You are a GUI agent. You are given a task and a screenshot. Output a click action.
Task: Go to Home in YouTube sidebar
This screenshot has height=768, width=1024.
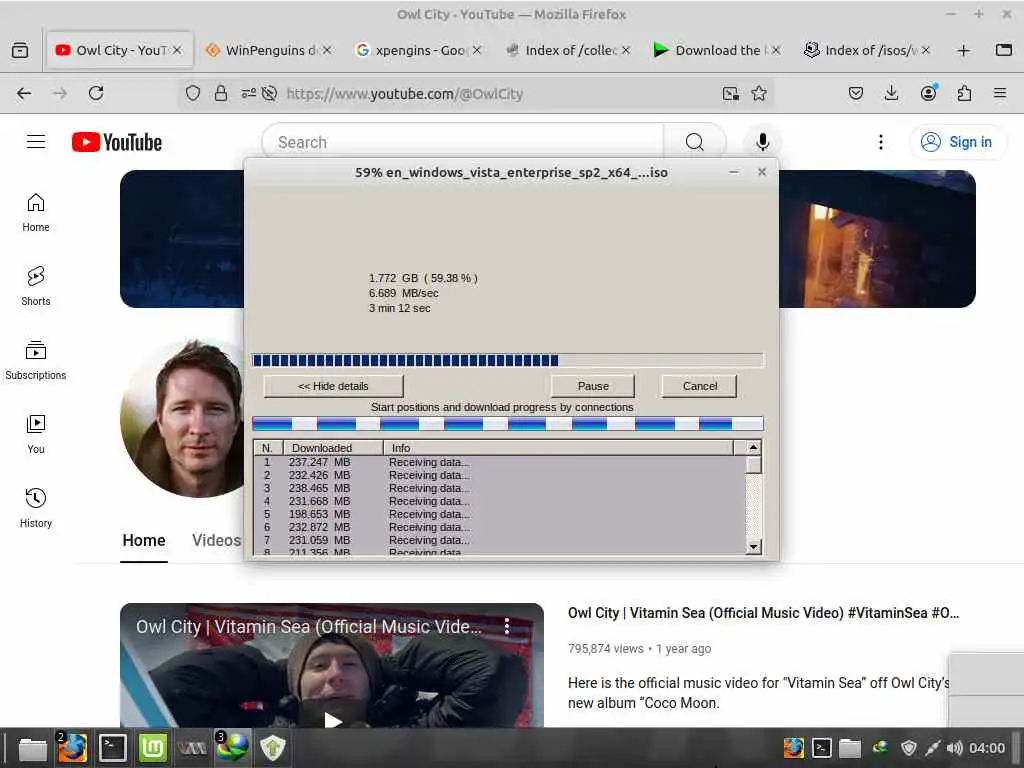coord(36,213)
